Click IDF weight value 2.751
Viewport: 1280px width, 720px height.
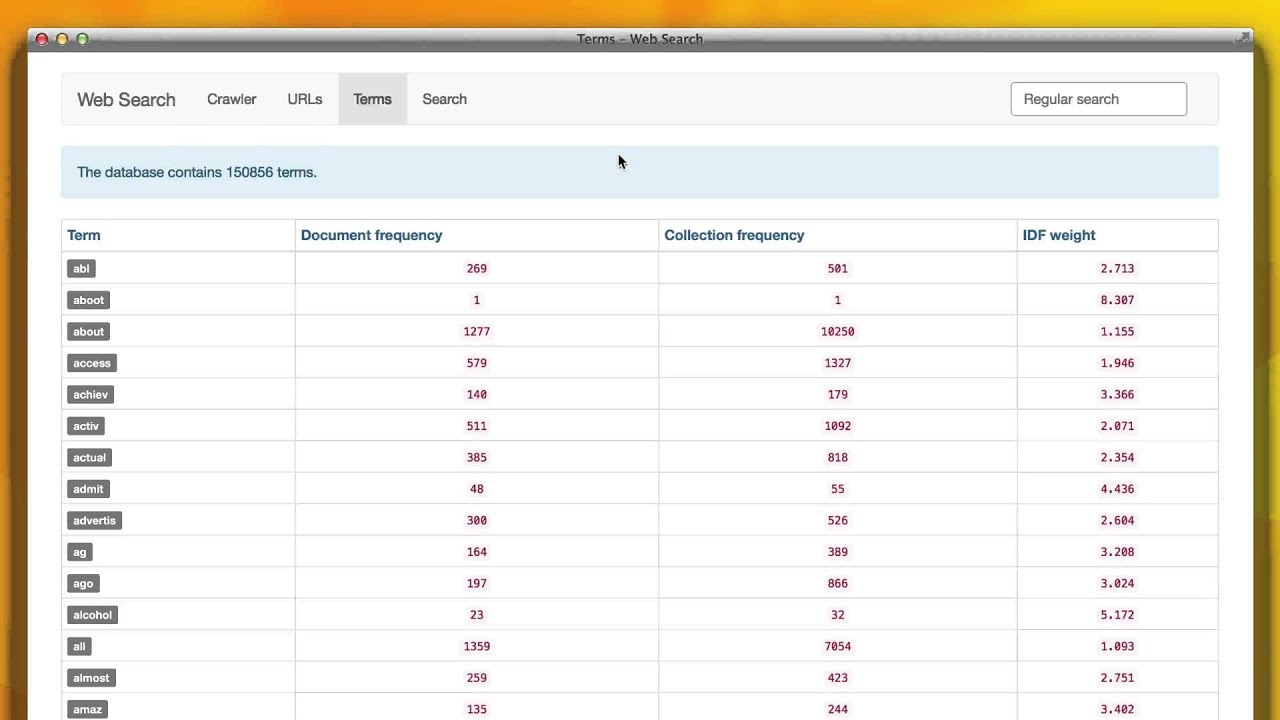pos(1117,678)
